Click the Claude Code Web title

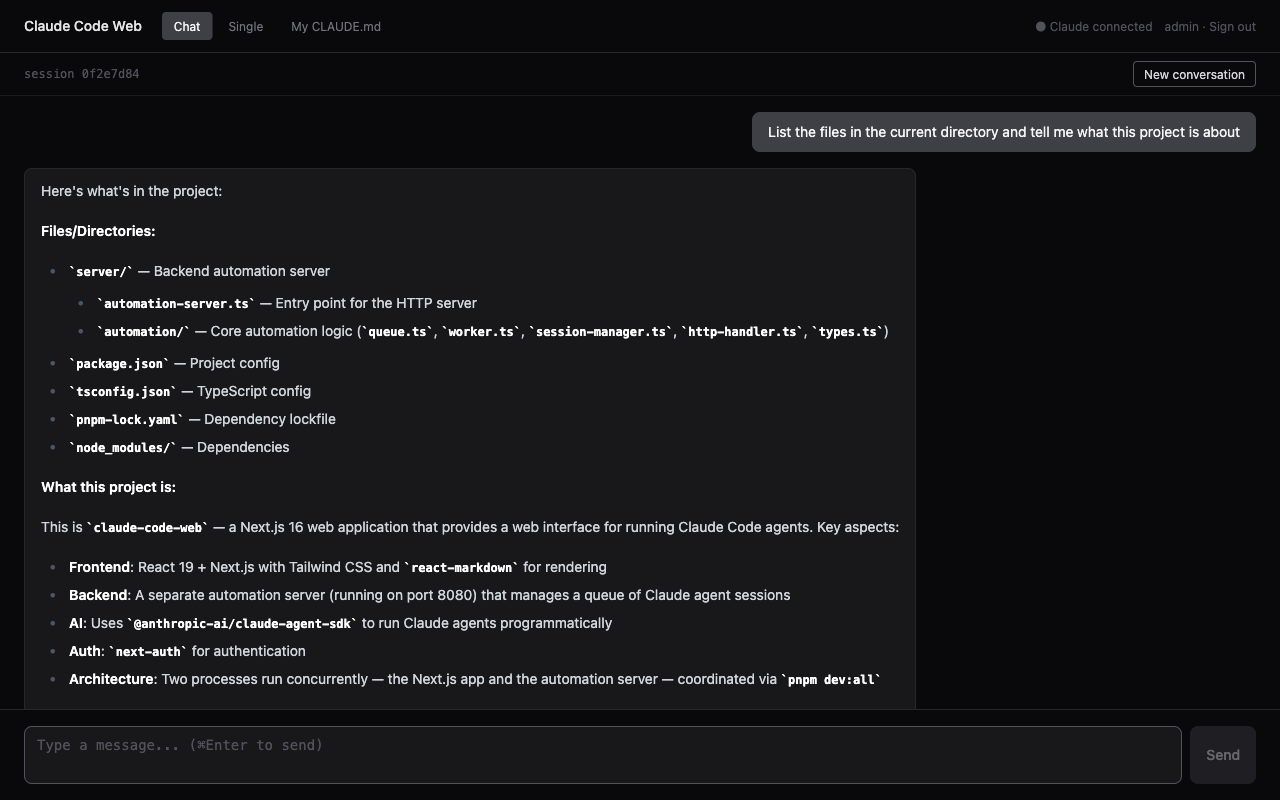[83, 26]
